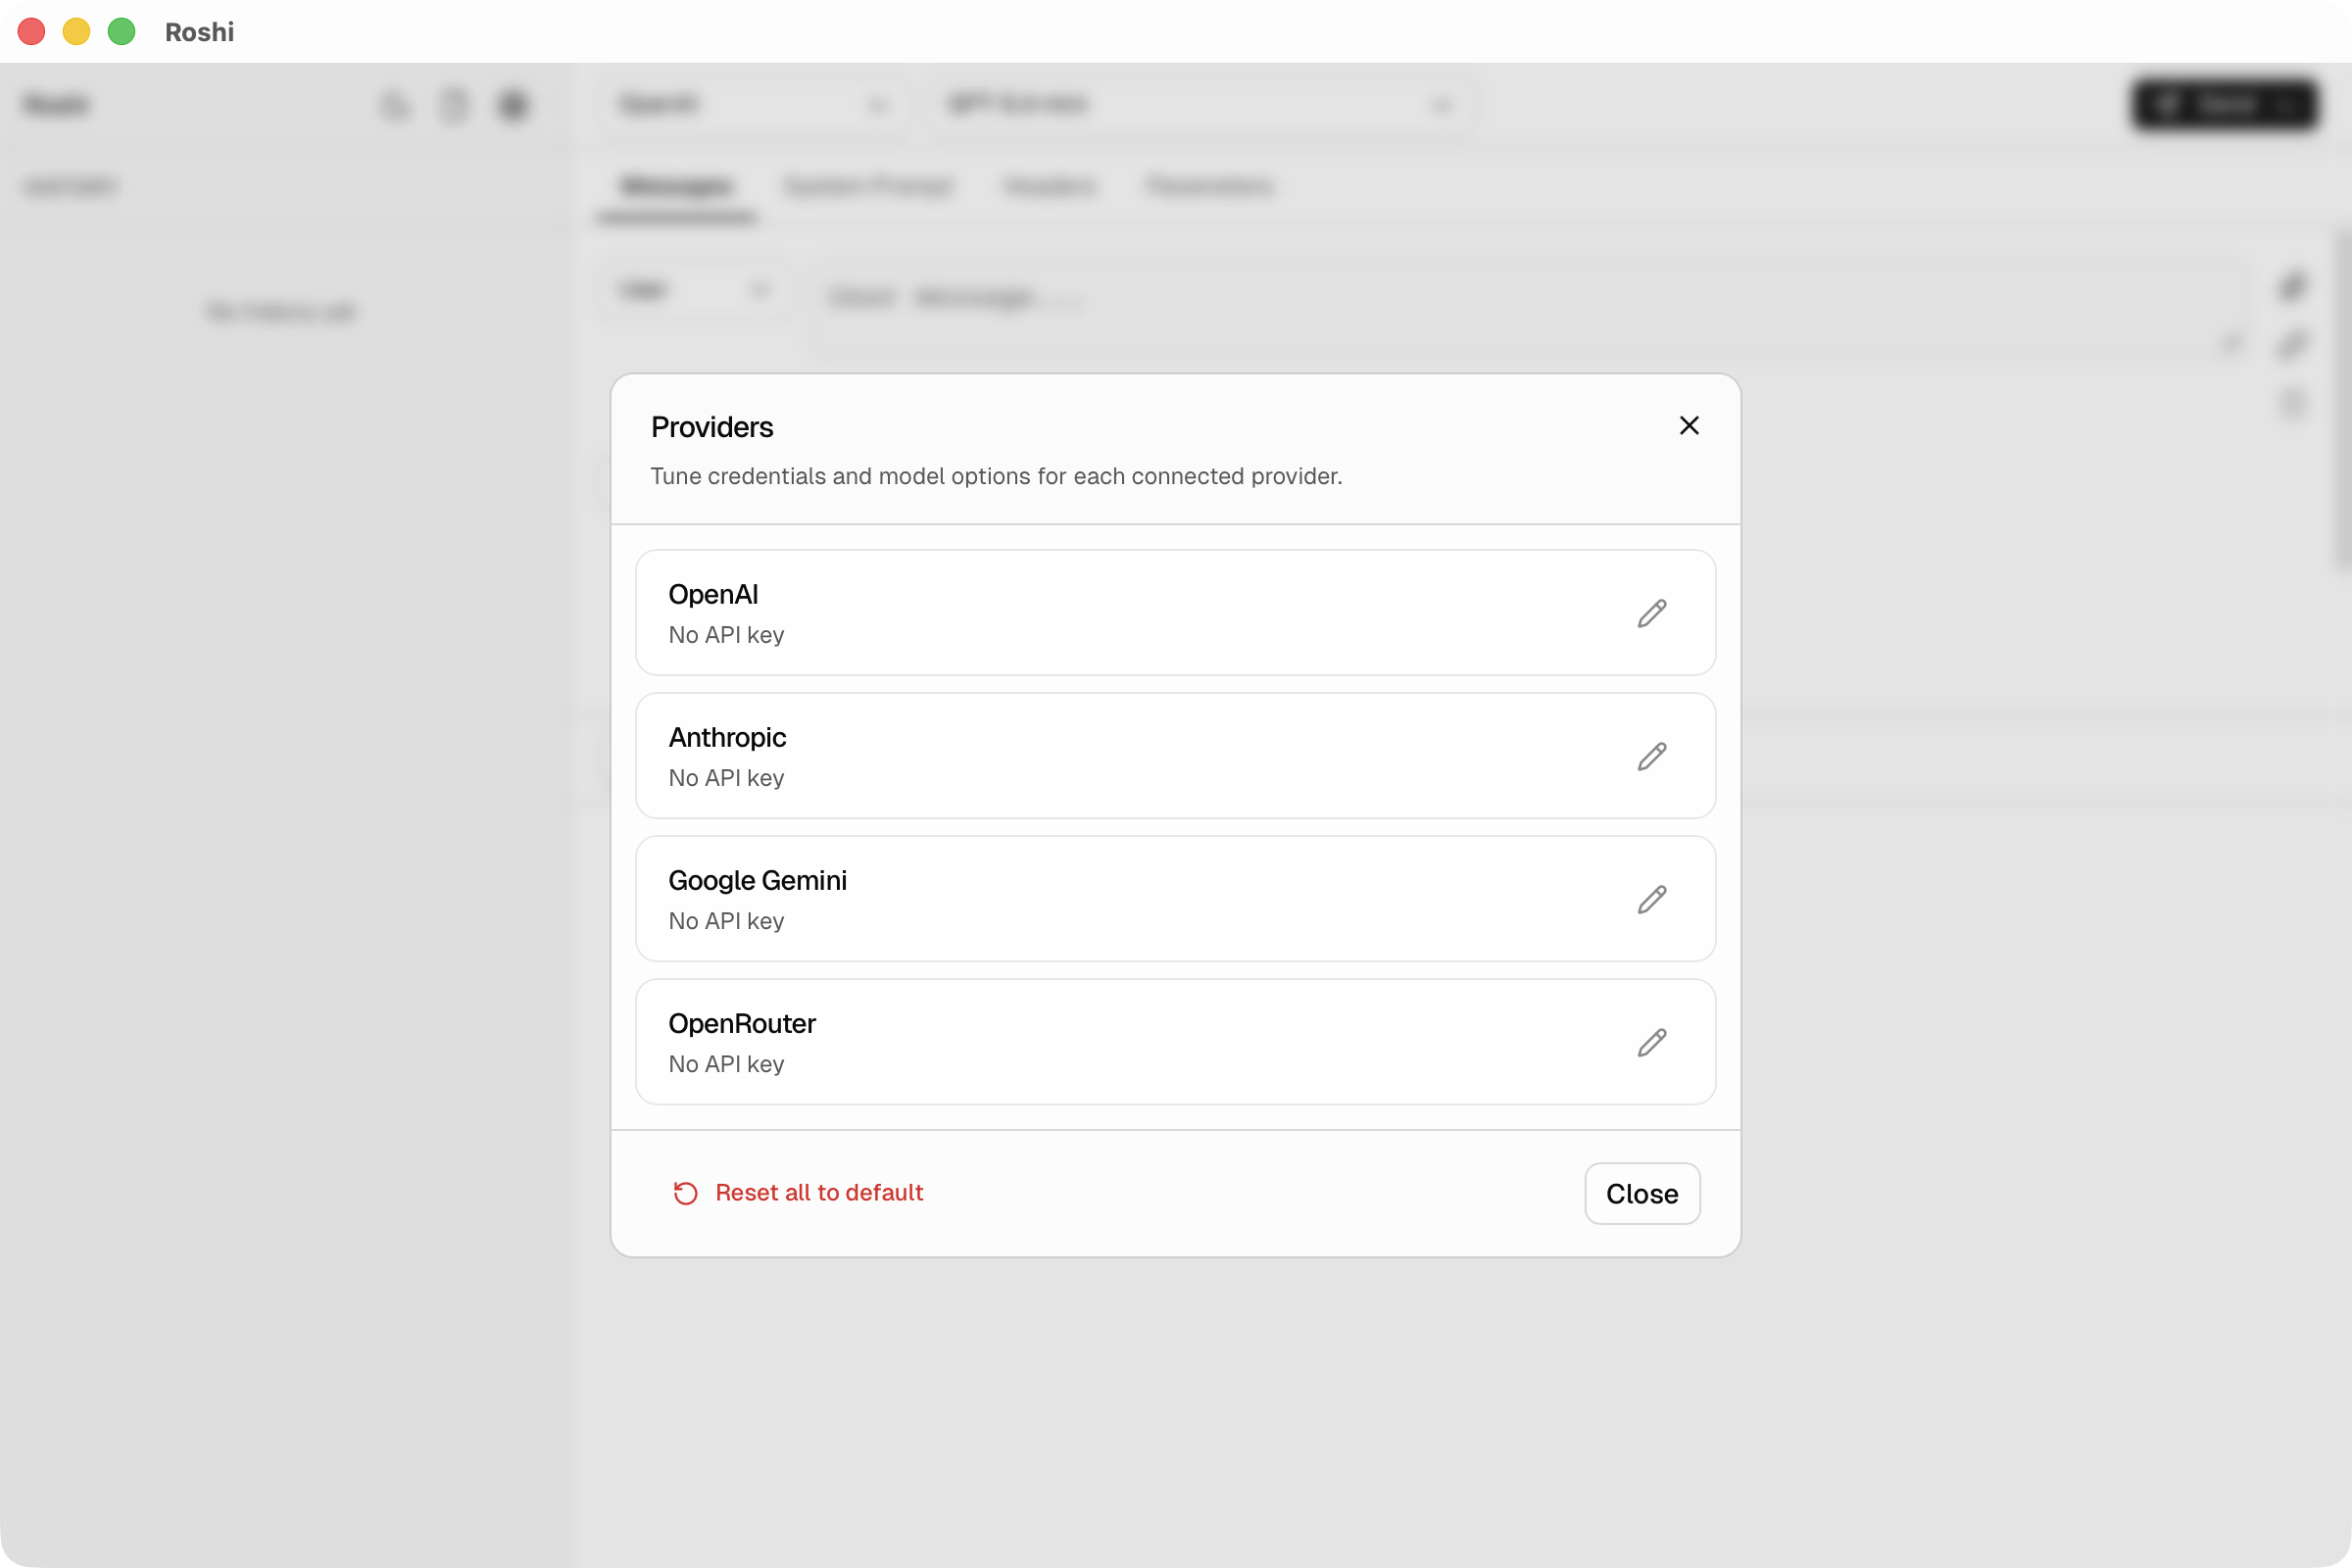Open the model selector dropdown
Image resolution: width=2352 pixels, height=1568 pixels.
[1200, 104]
